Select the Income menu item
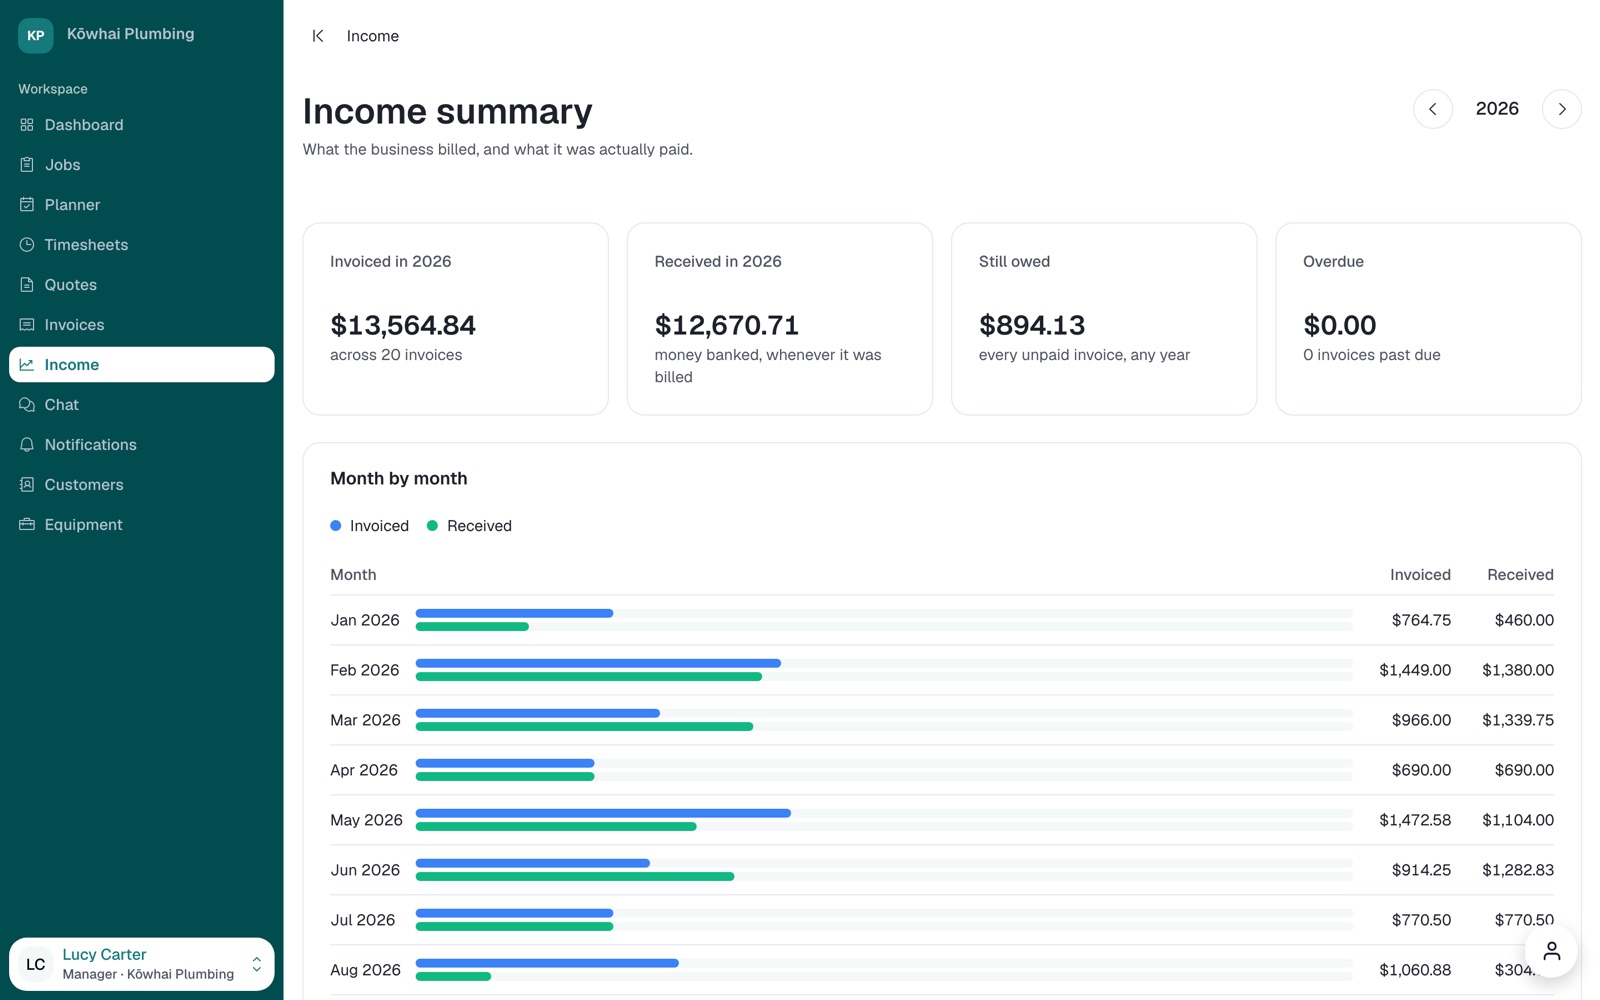 tap(142, 365)
